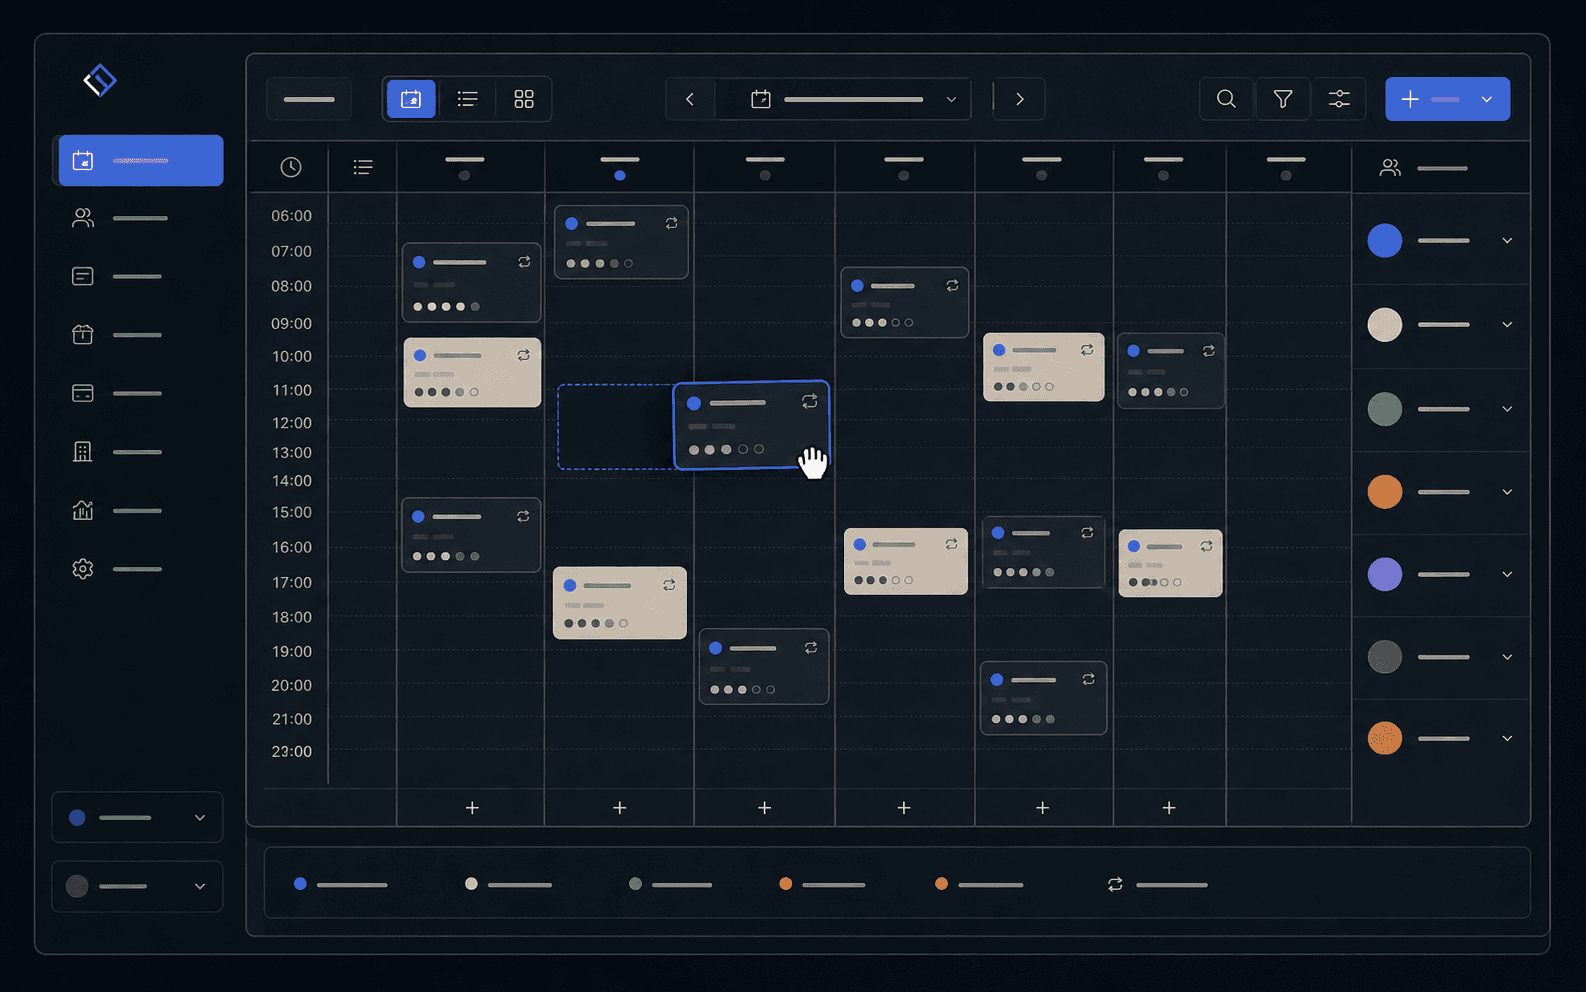Click plus button under first day column
This screenshot has height=992, width=1586.
click(x=472, y=807)
